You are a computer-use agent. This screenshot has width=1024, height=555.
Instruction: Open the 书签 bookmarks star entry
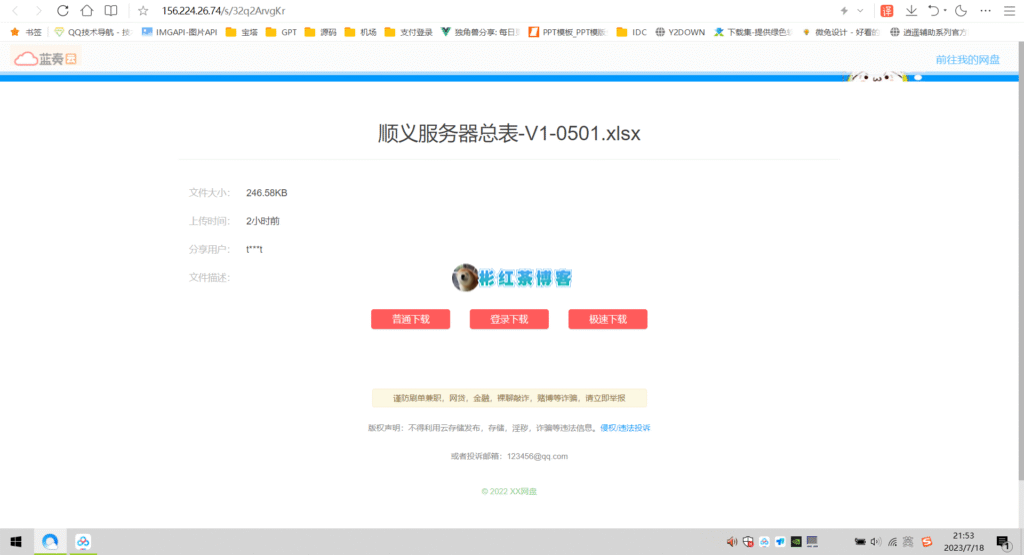(x=26, y=32)
